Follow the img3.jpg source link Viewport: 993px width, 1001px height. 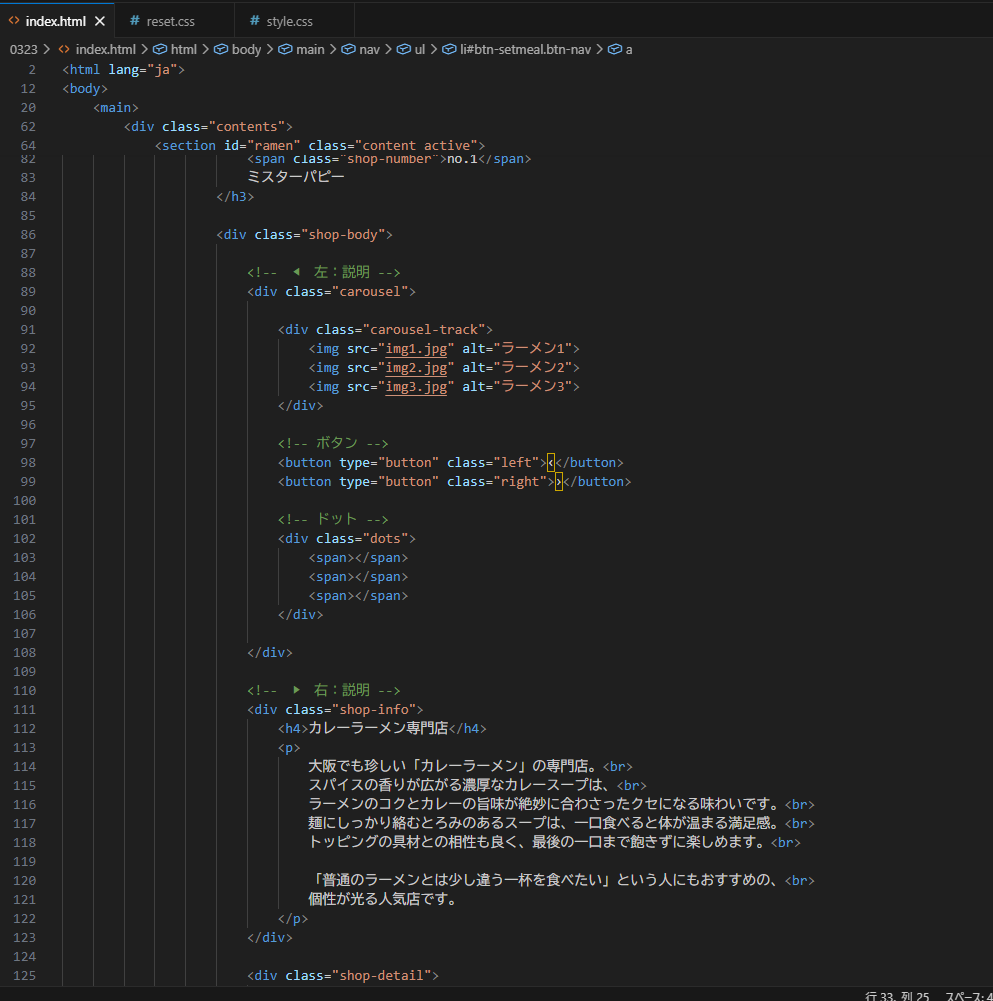tap(416, 386)
